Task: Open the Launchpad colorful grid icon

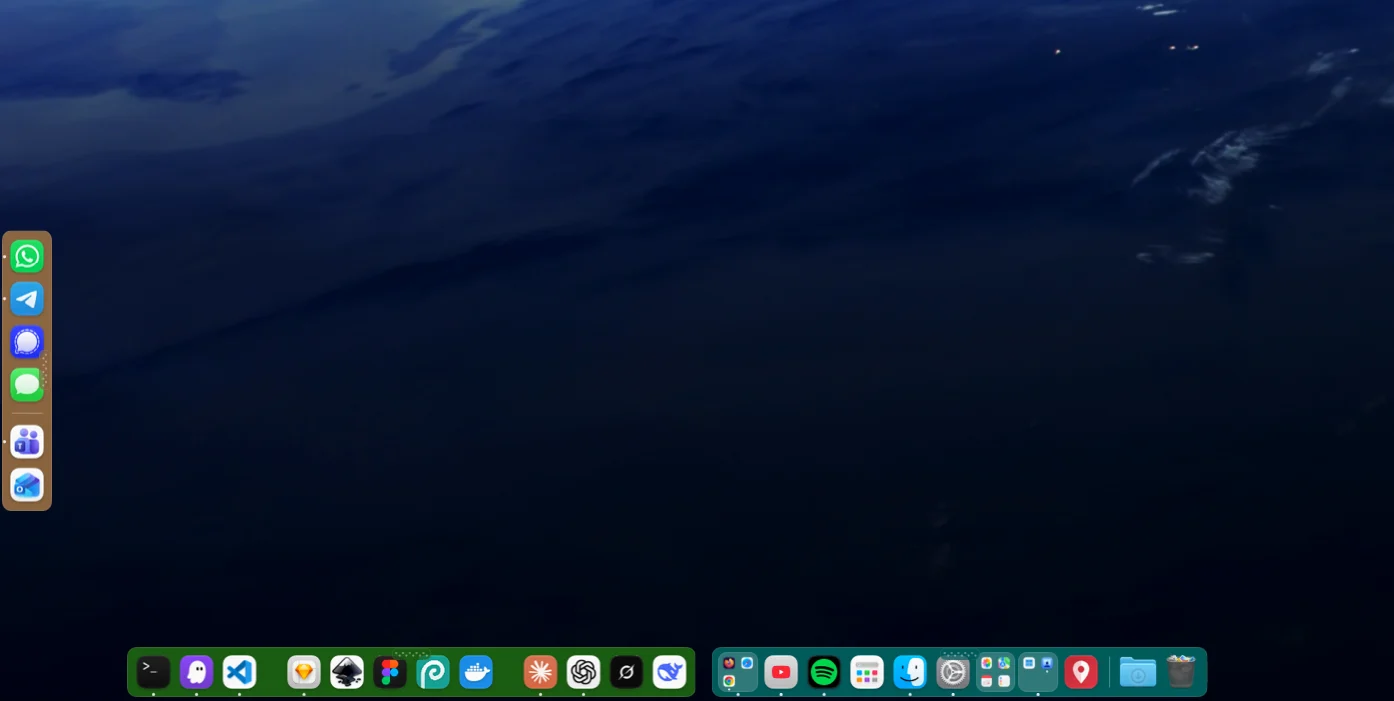Action: pos(867,672)
